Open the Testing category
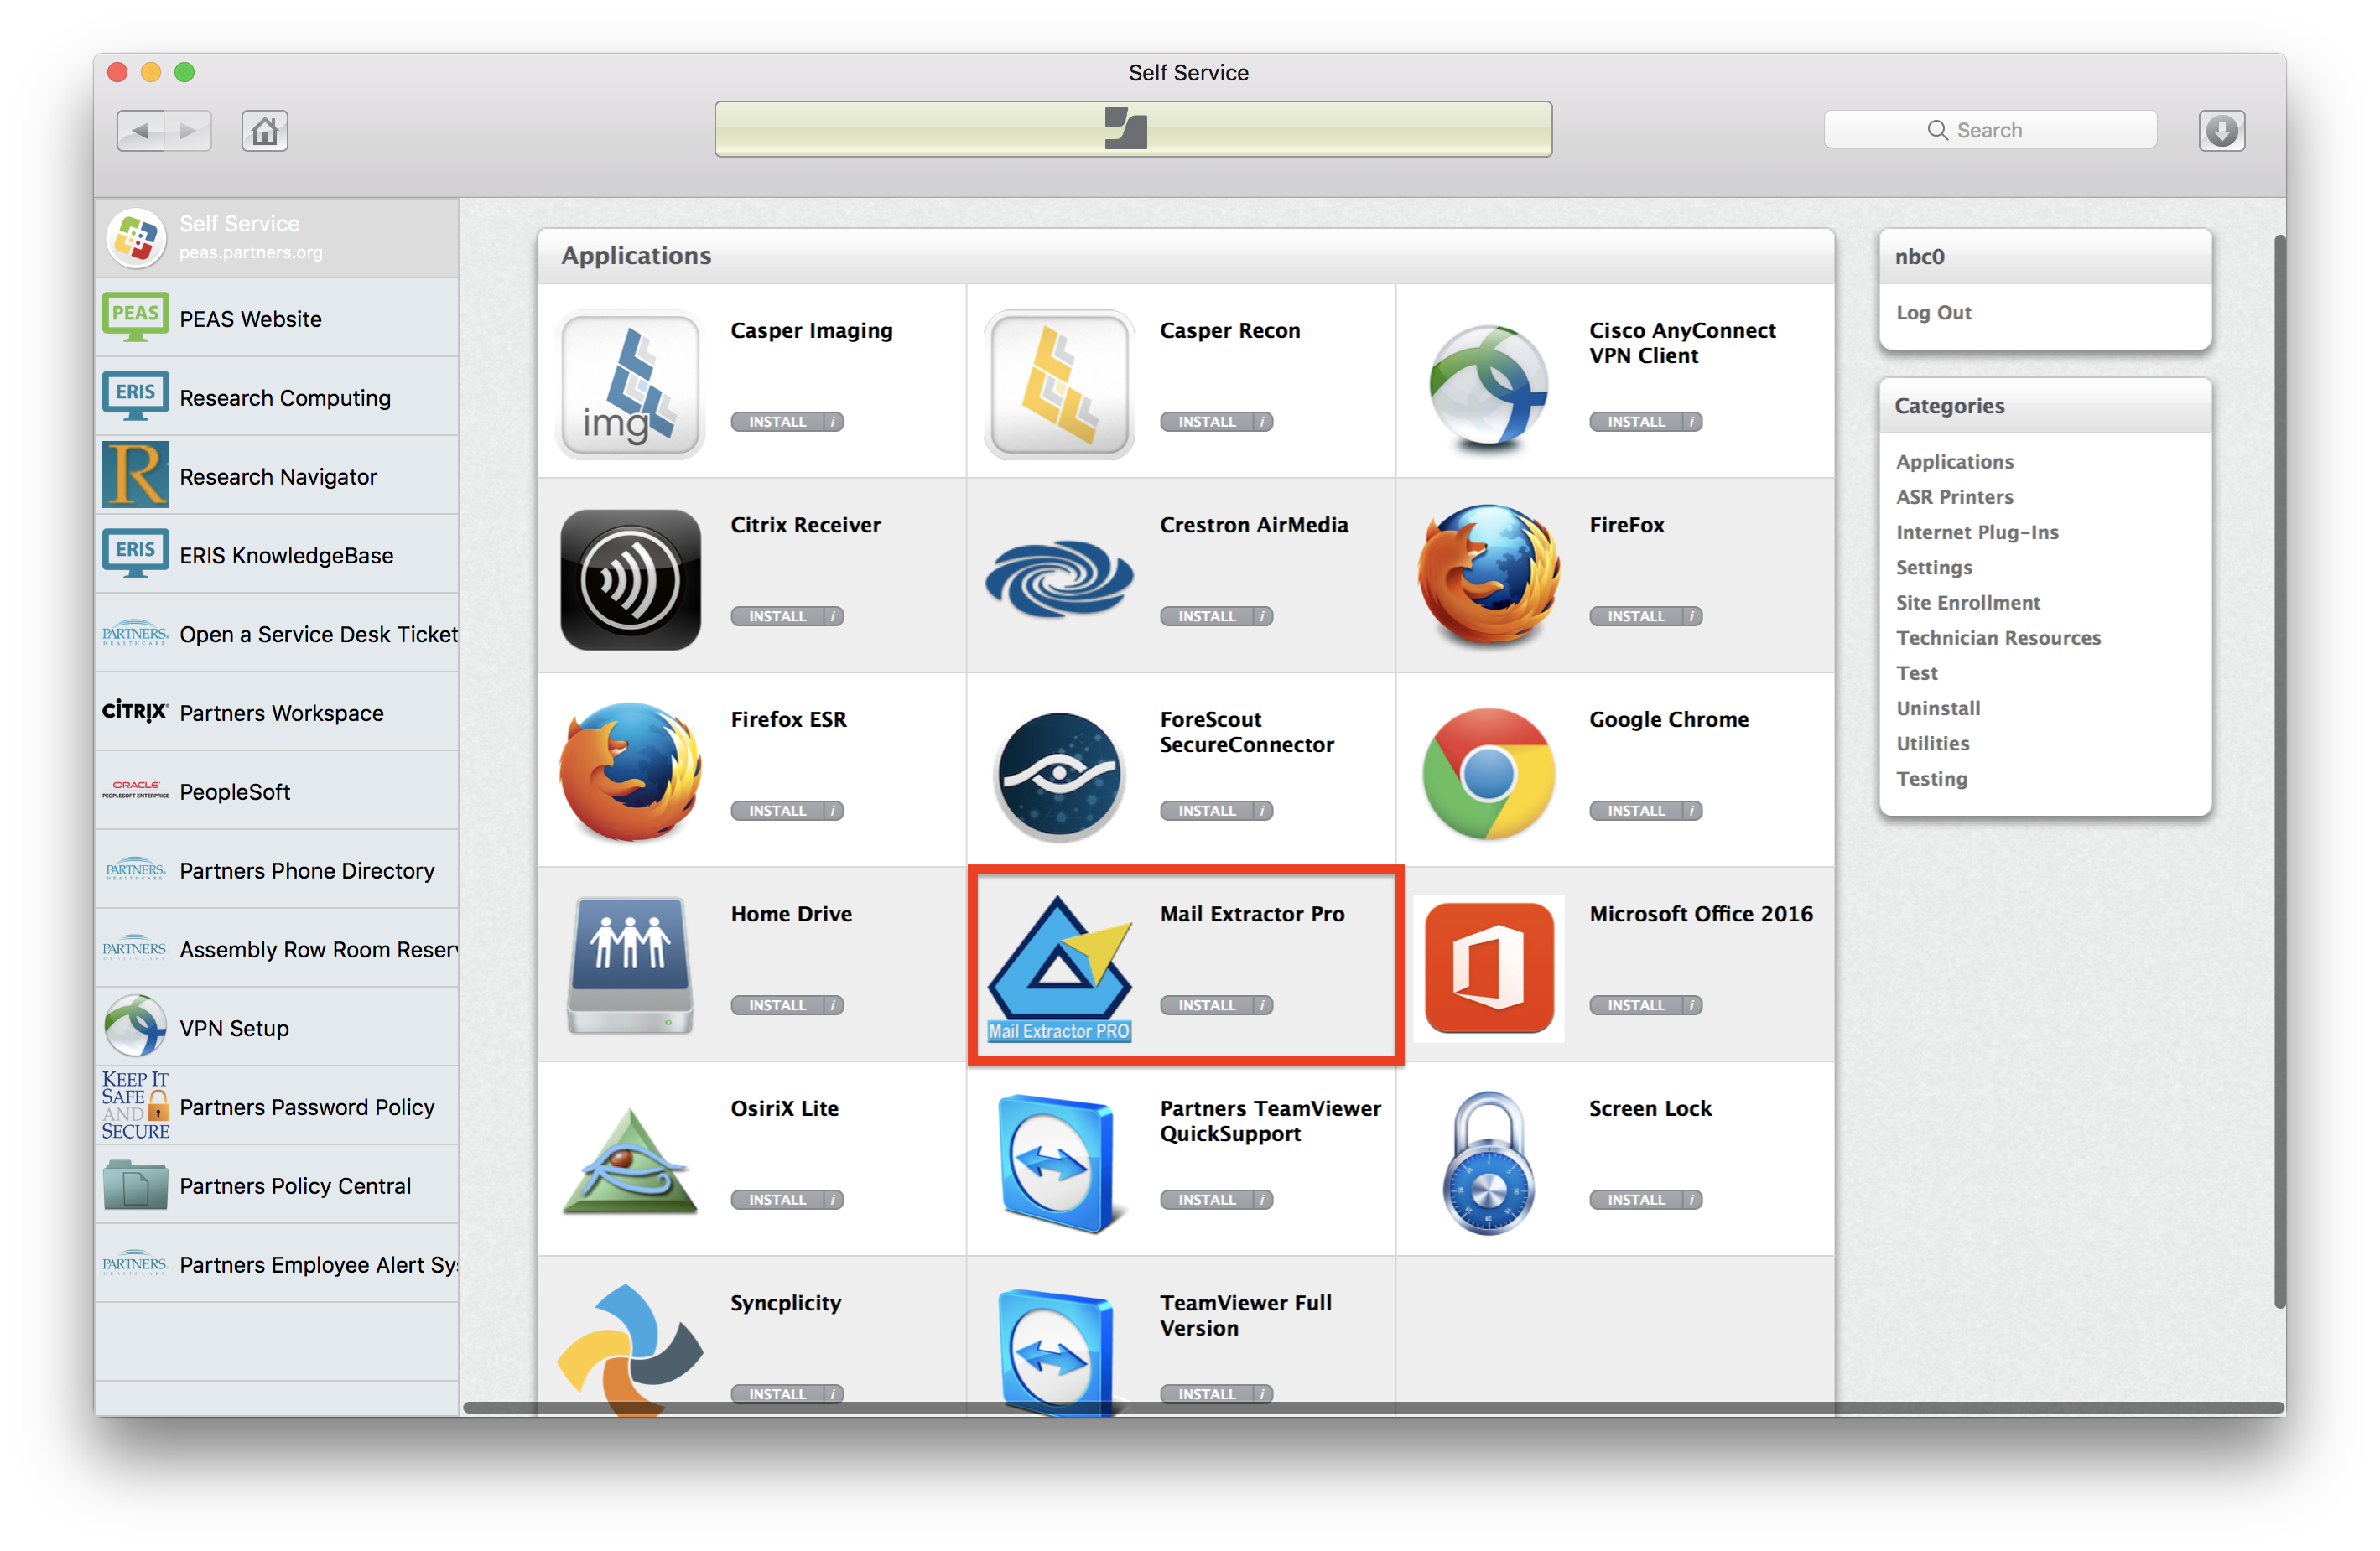This screenshot has width=2380, height=1551. [x=1931, y=778]
